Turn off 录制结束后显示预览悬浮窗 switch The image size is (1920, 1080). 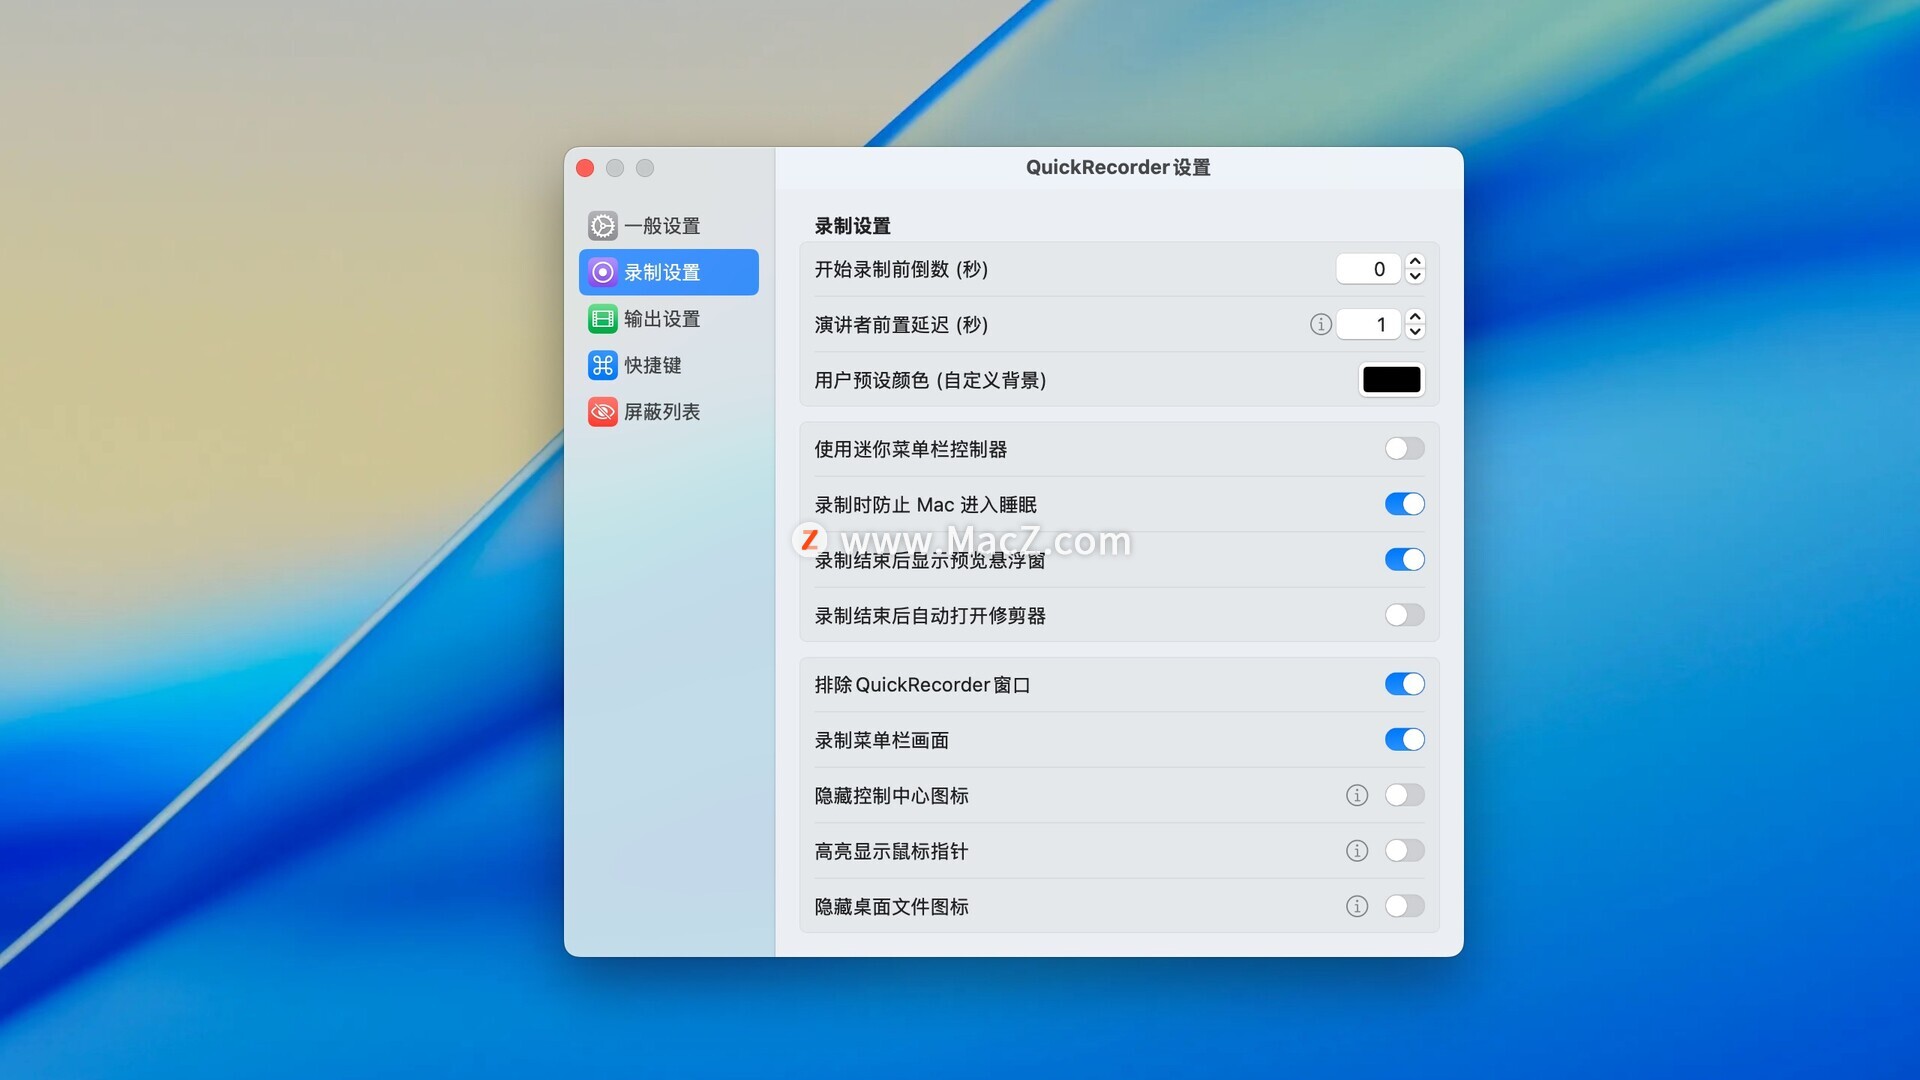(1404, 560)
